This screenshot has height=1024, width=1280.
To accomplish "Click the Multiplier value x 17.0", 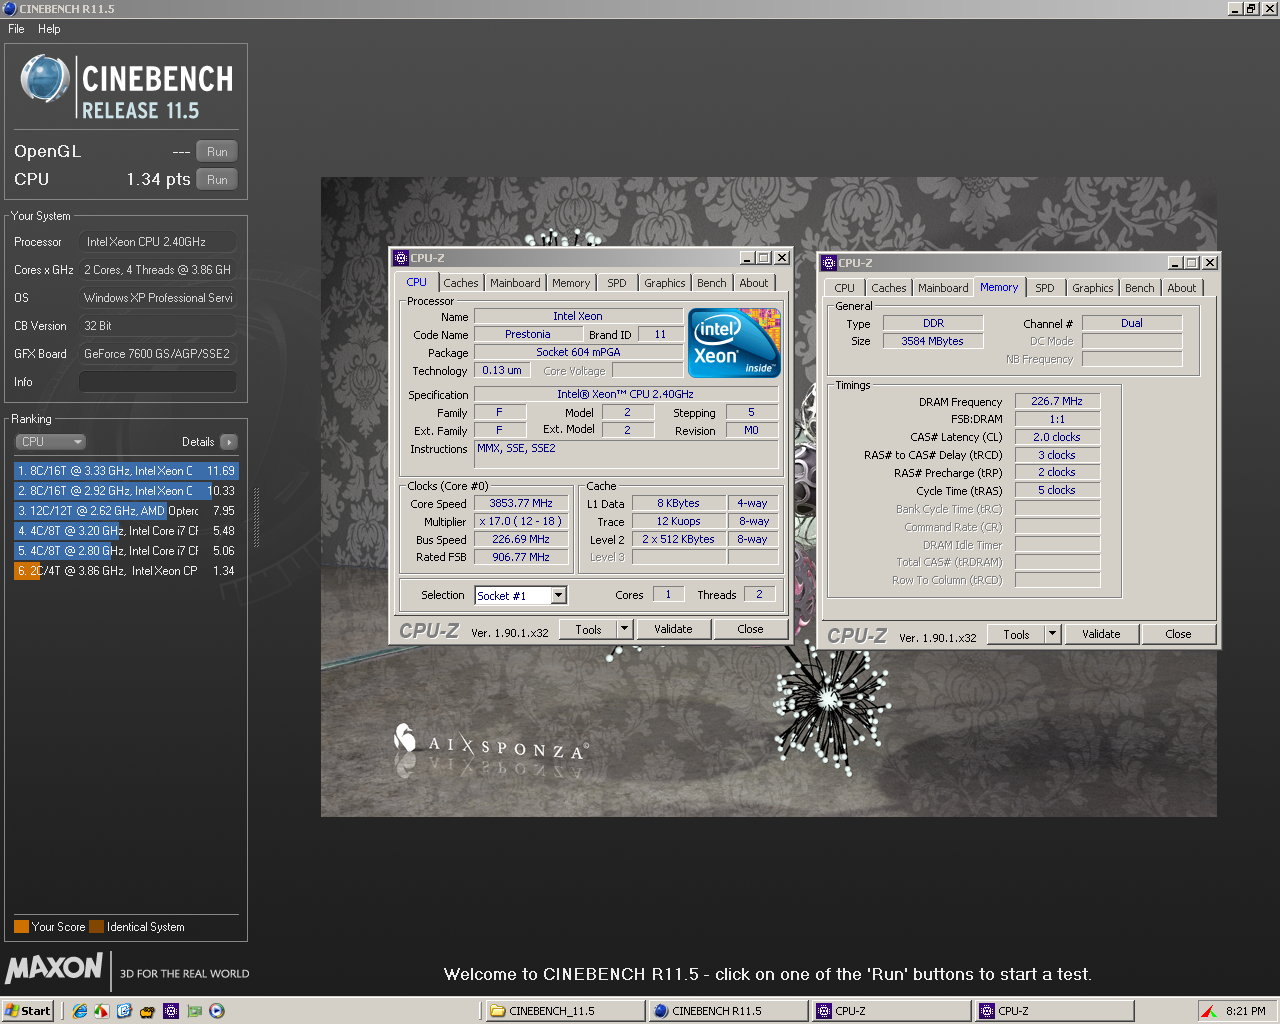I will coord(521,522).
